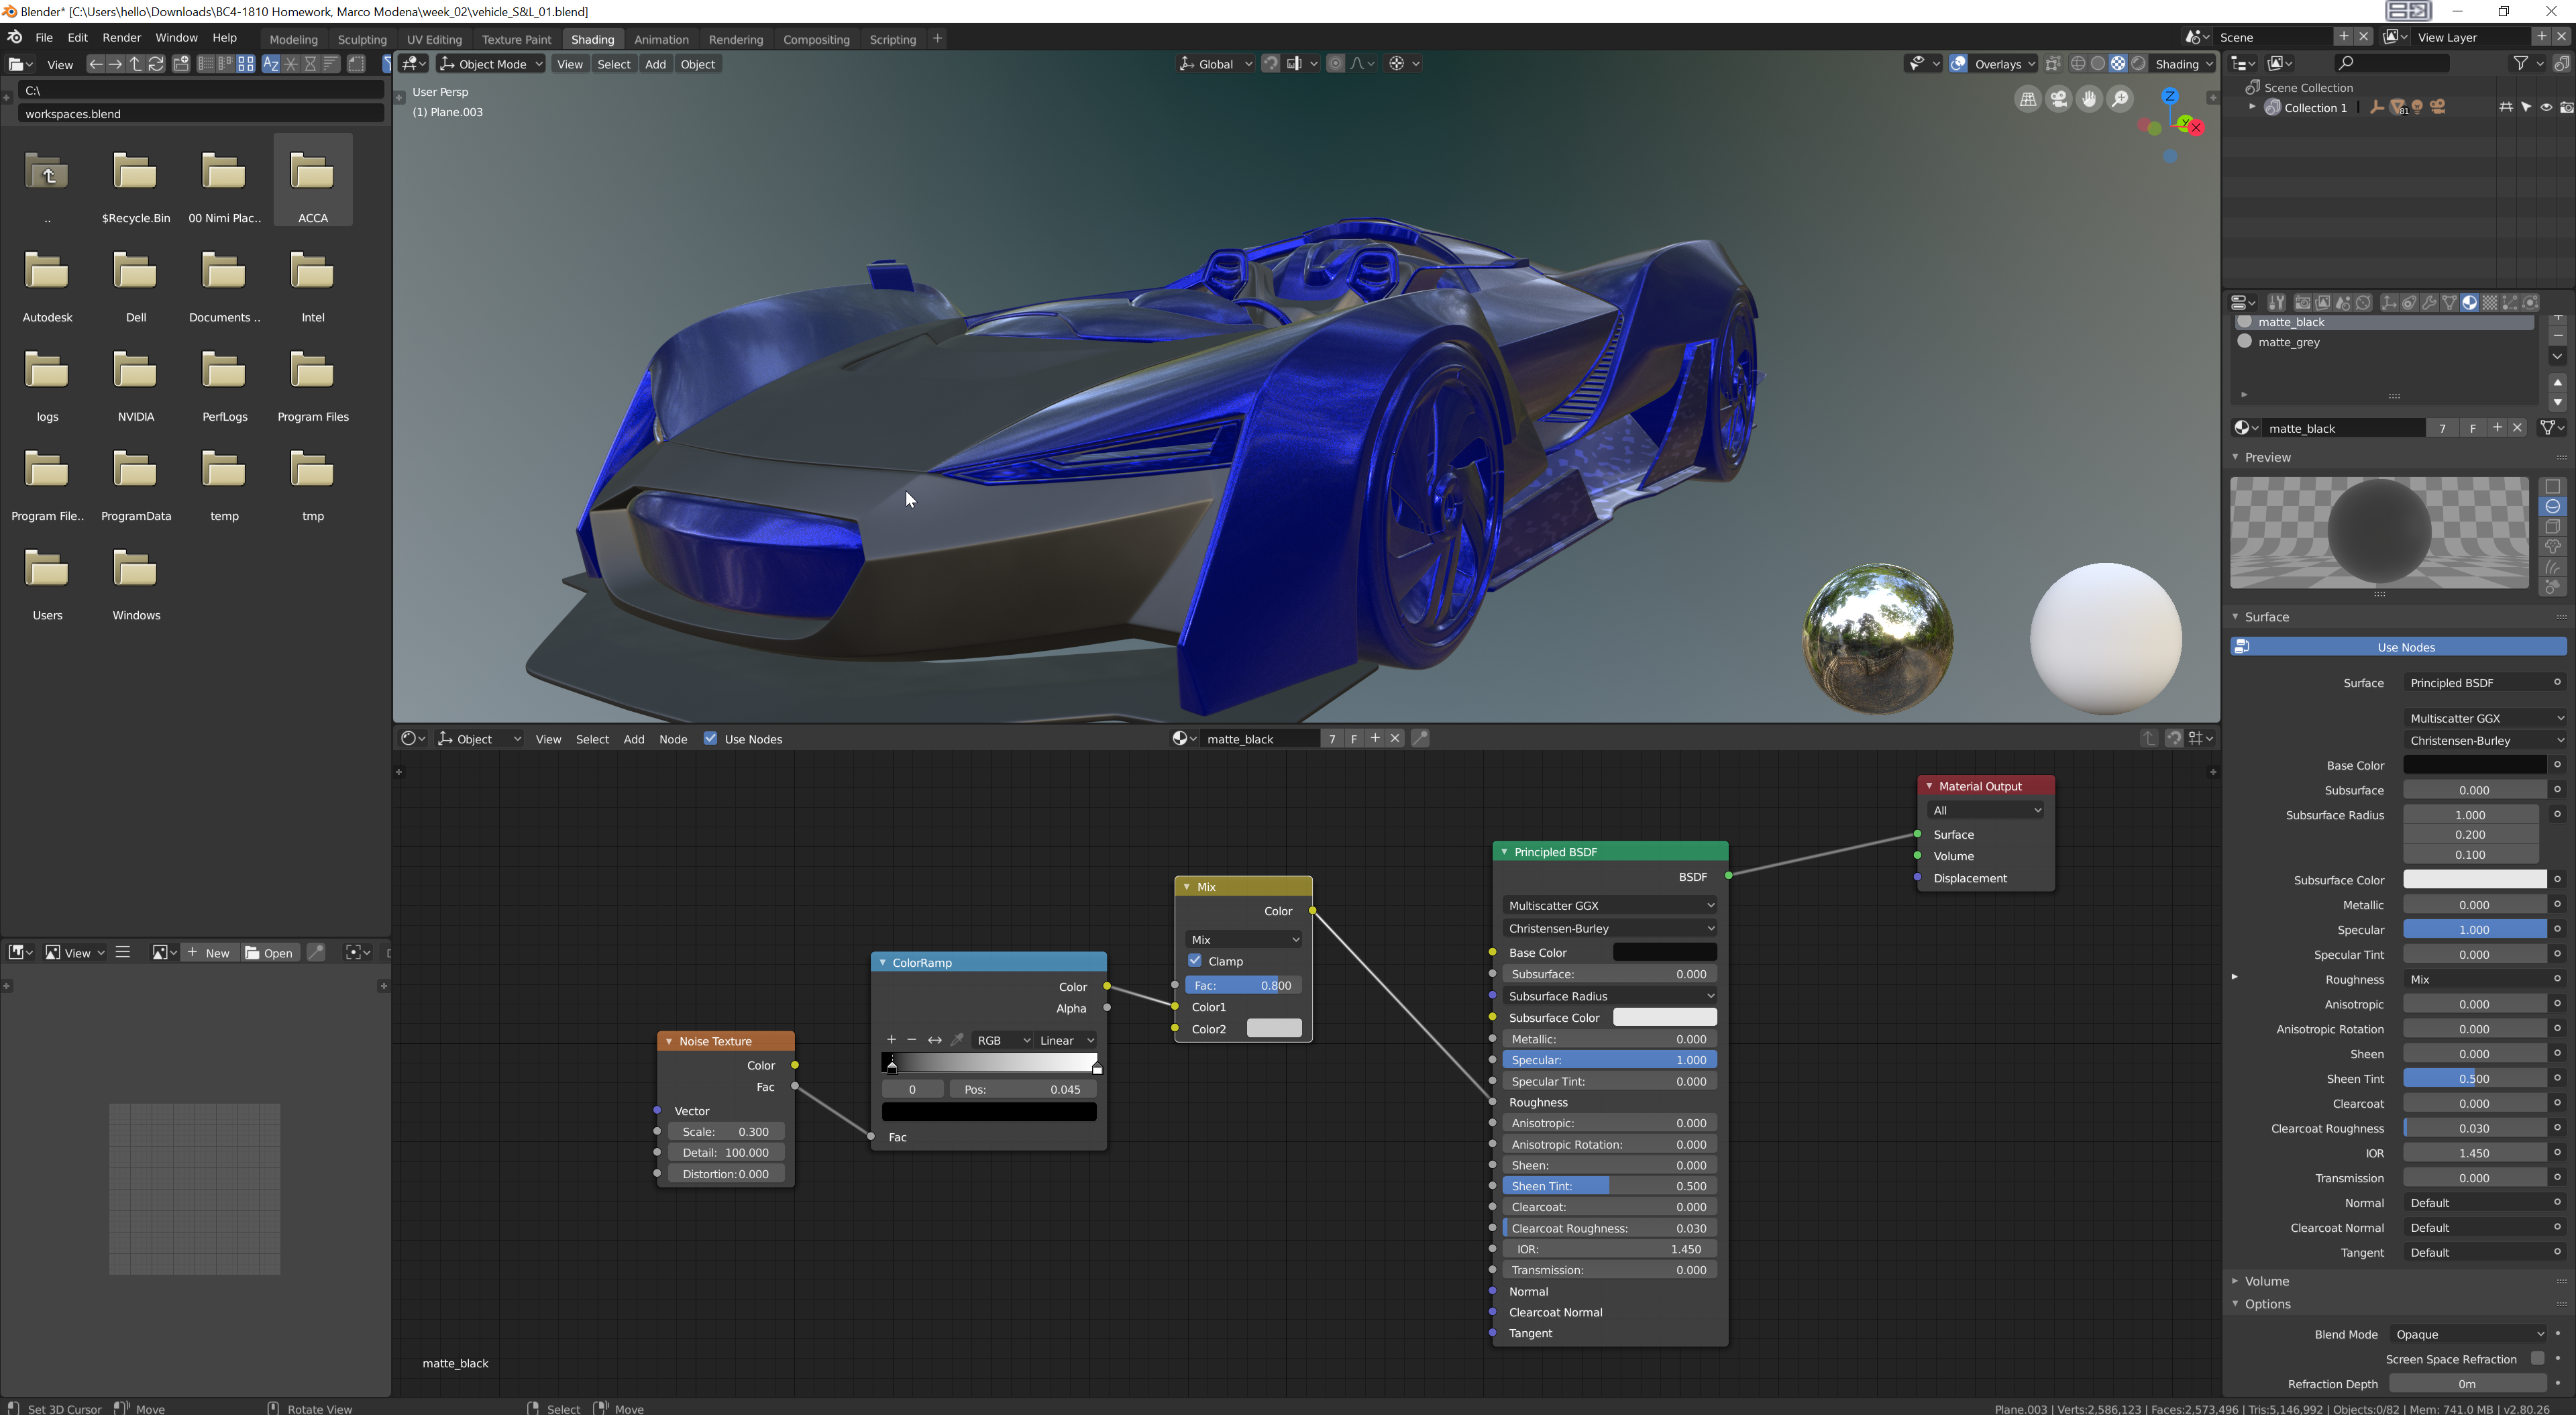Viewport: 2576px width, 1415px height.
Task: Toggle perspective/orthographic grid view button
Action: (x=2027, y=99)
